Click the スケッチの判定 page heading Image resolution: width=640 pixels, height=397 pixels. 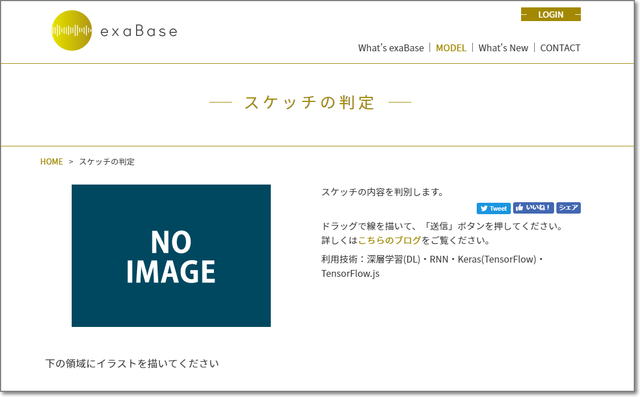(x=309, y=102)
